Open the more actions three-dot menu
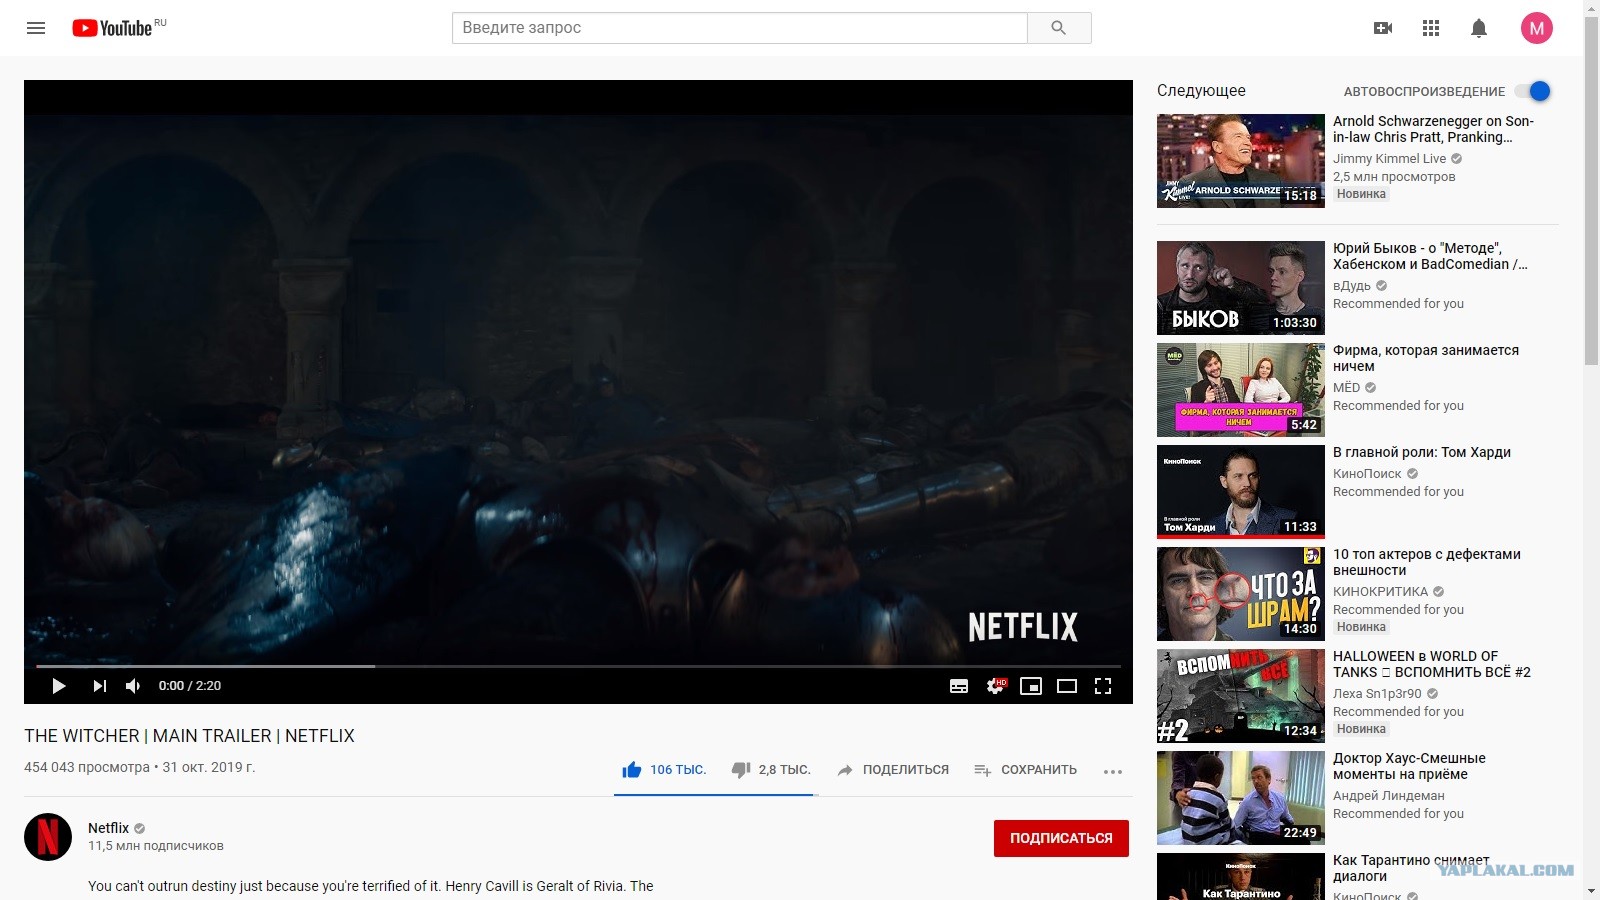The height and width of the screenshot is (900, 1600). [1113, 771]
